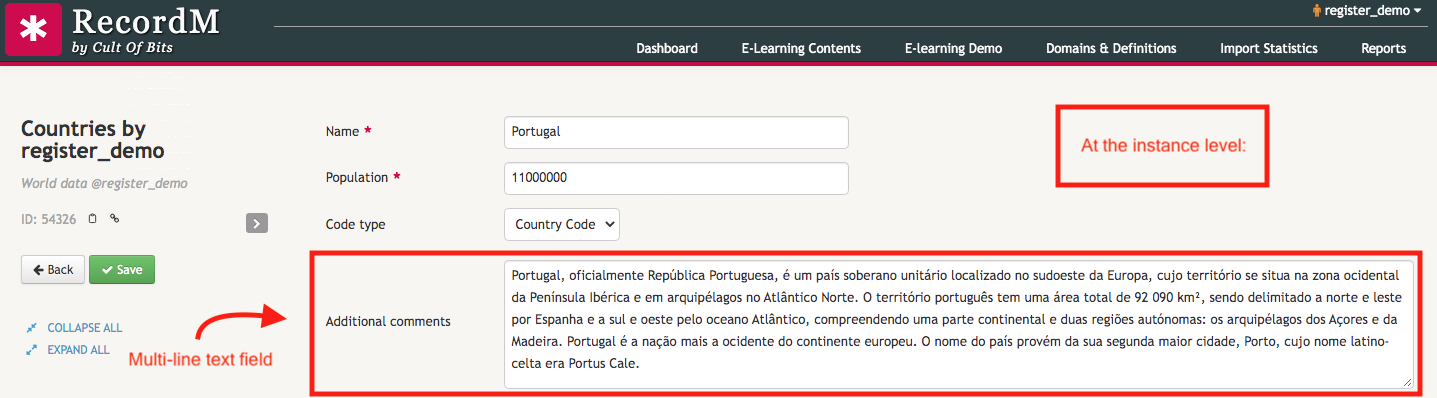The width and height of the screenshot is (1437, 398).
Task: Click the Additional comments text area resize handle
Action: (x=1408, y=382)
